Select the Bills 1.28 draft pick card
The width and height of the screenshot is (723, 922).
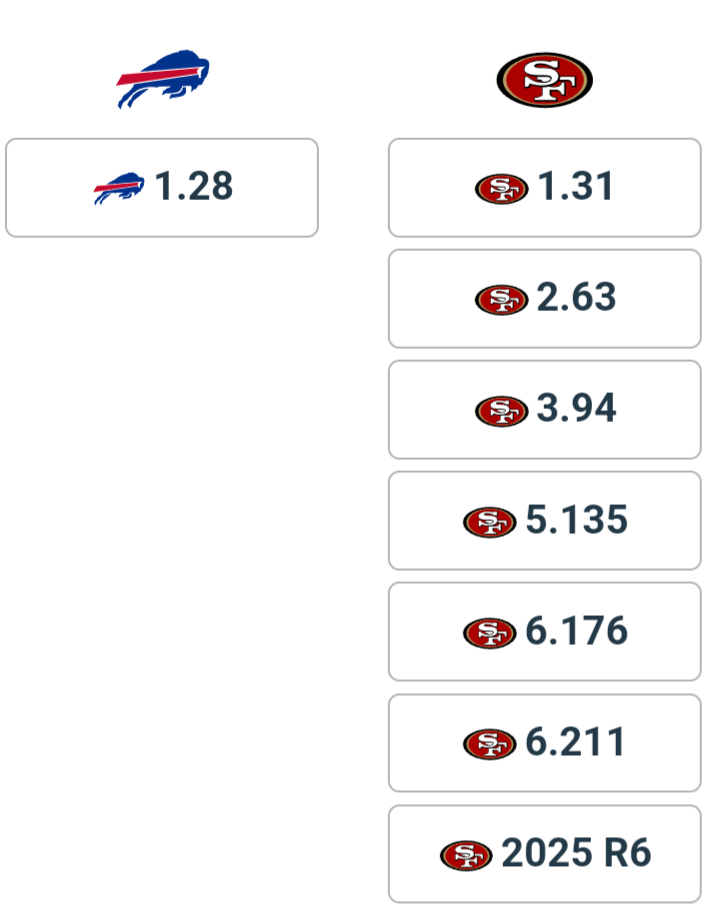[162, 188]
